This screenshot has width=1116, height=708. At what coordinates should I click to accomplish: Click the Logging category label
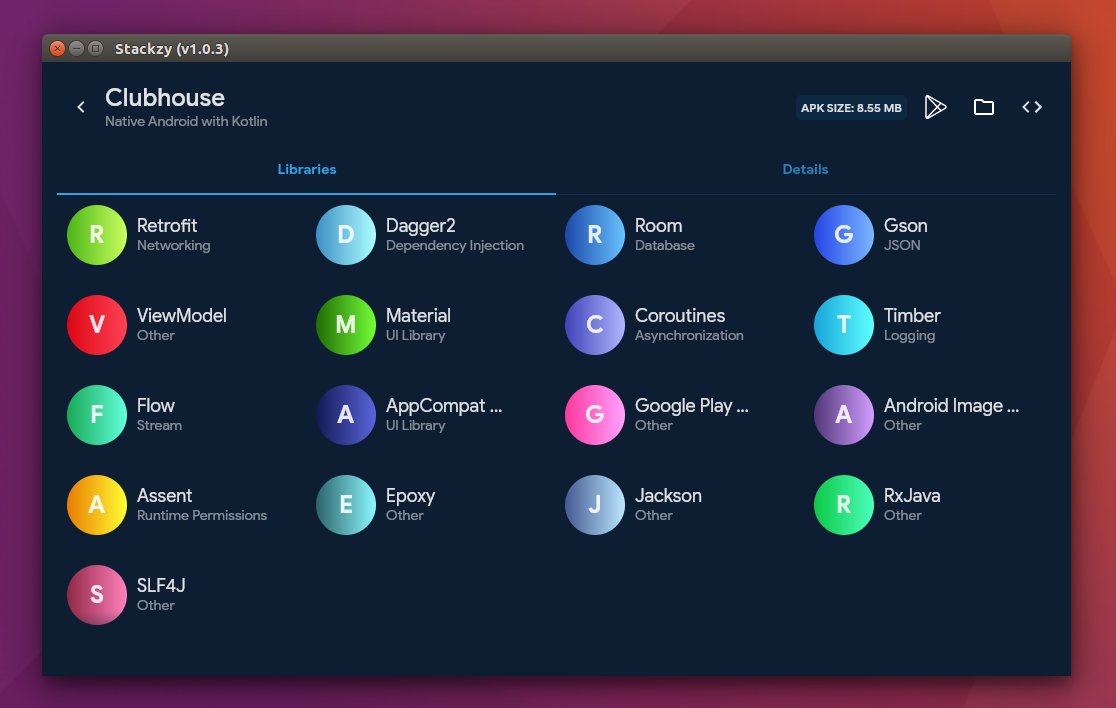point(909,336)
